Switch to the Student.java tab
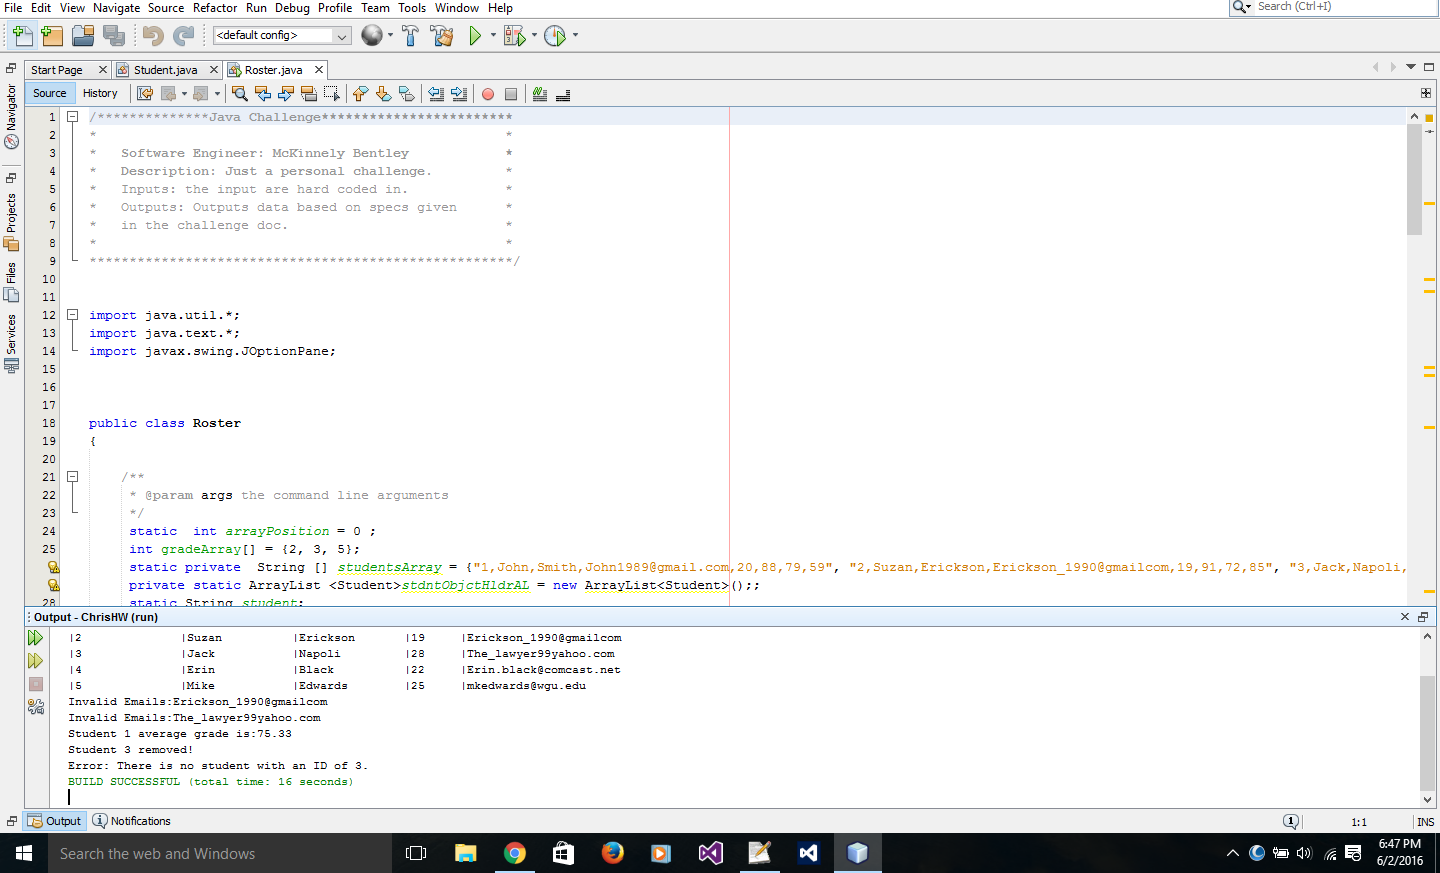 click(x=165, y=70)
